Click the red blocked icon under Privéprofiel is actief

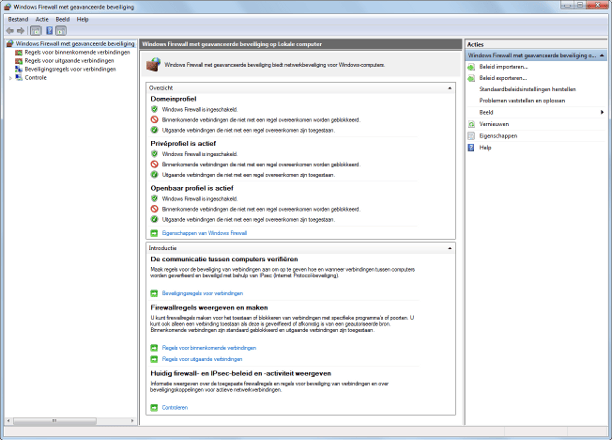pos(154,164)
